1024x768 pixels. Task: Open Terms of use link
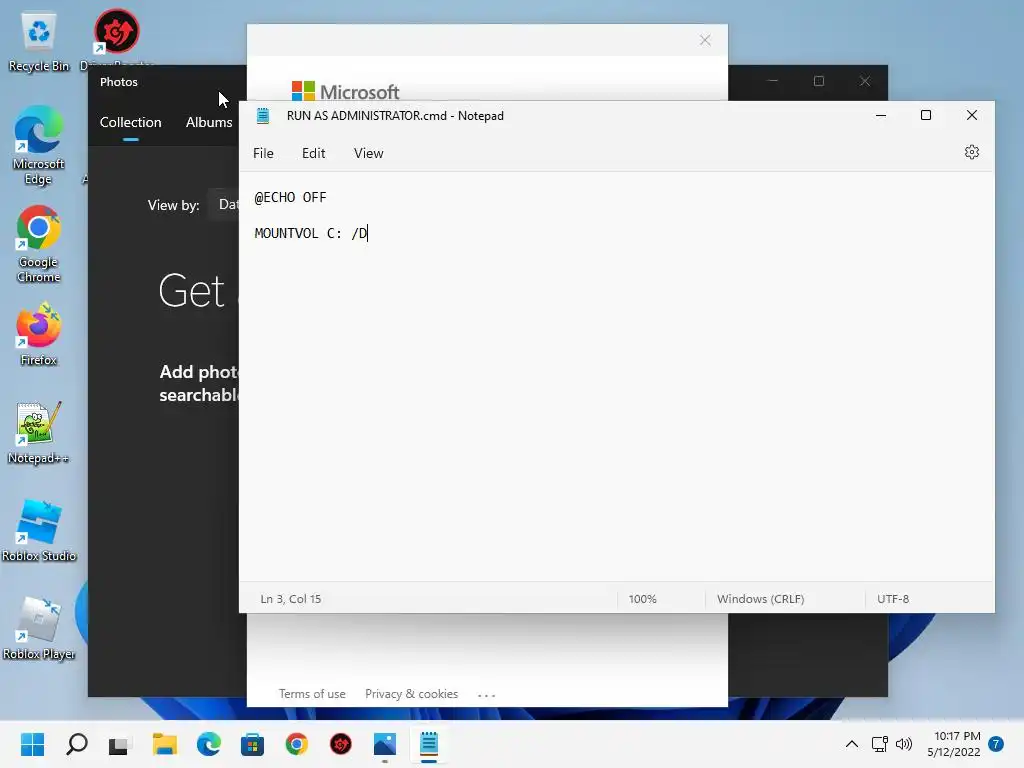[x=312, y=694]
